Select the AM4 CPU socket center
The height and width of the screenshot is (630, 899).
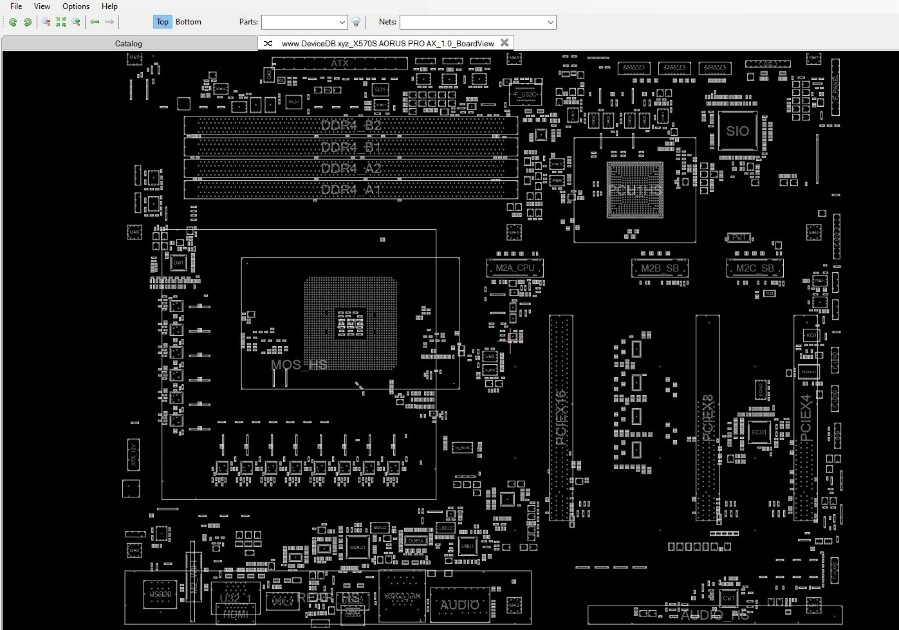(x=350, y=323)
